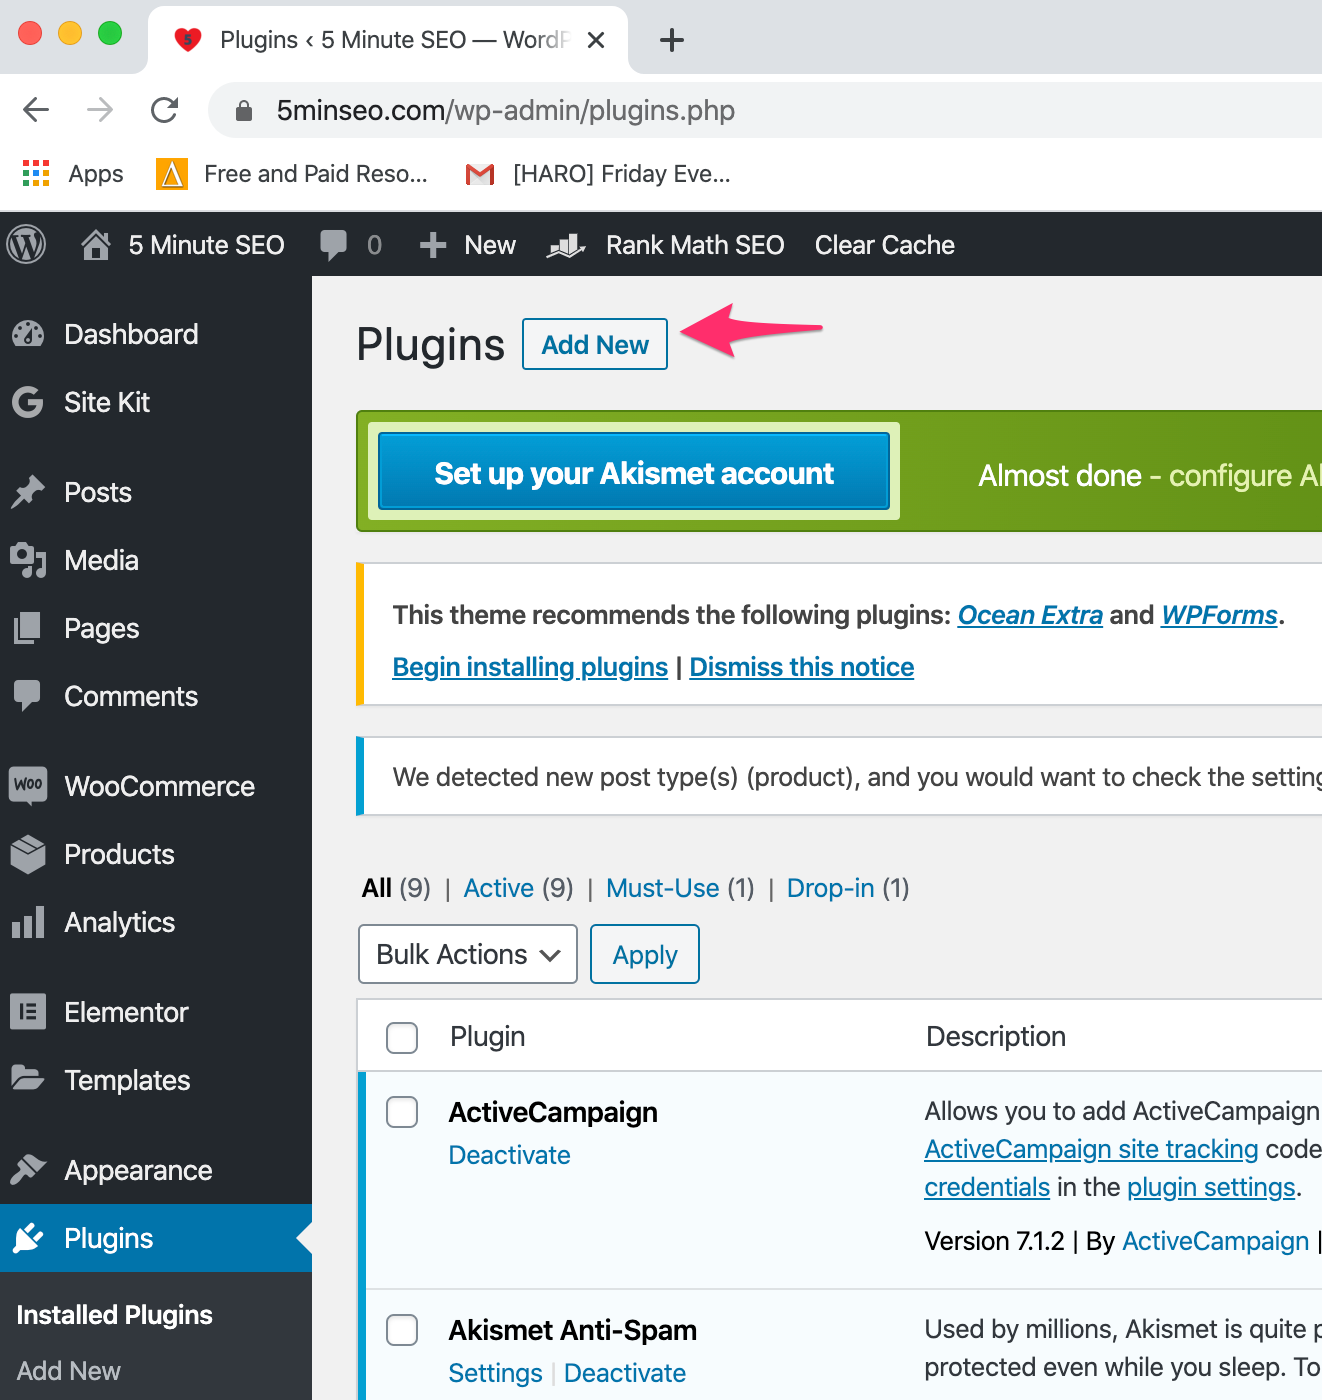Click Begin installing plugins link

530,667
